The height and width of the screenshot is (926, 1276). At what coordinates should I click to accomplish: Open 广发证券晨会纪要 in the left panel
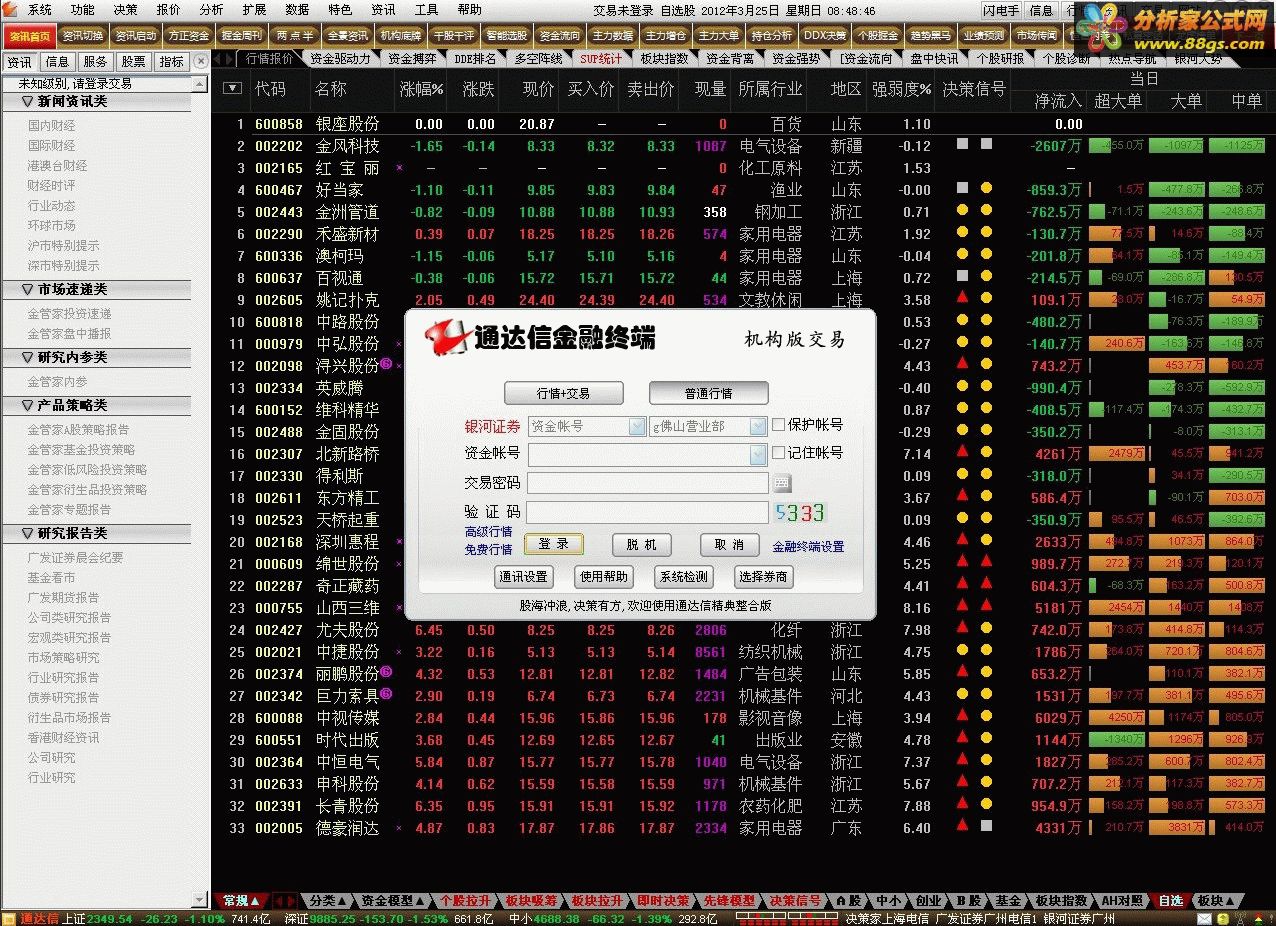tap(76, 557)
